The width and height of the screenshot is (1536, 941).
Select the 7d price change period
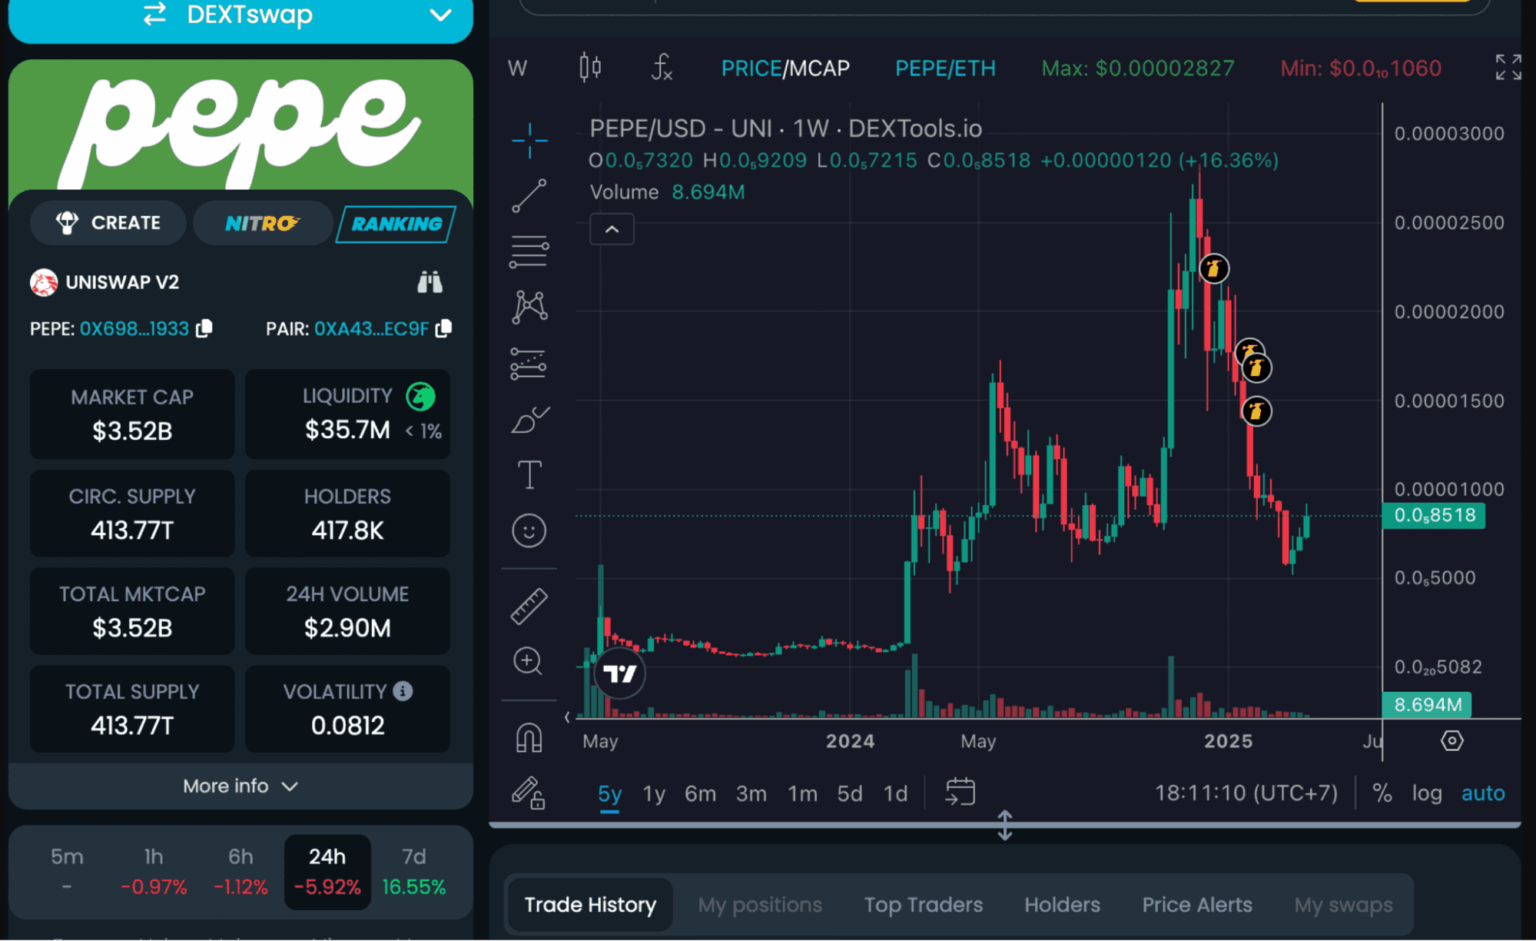click(x=414, y=871)
